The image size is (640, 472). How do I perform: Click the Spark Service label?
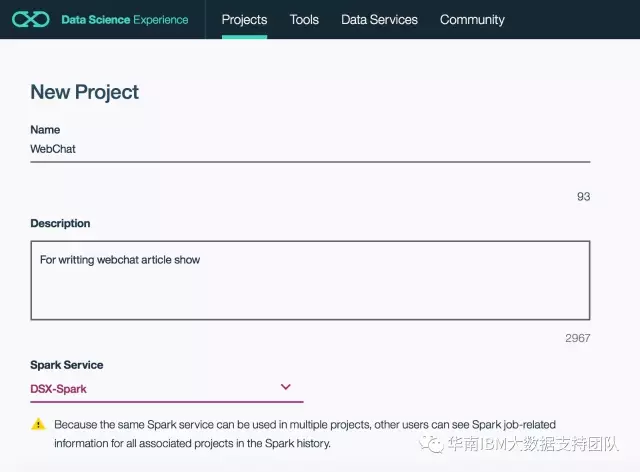tap(67, 365)
